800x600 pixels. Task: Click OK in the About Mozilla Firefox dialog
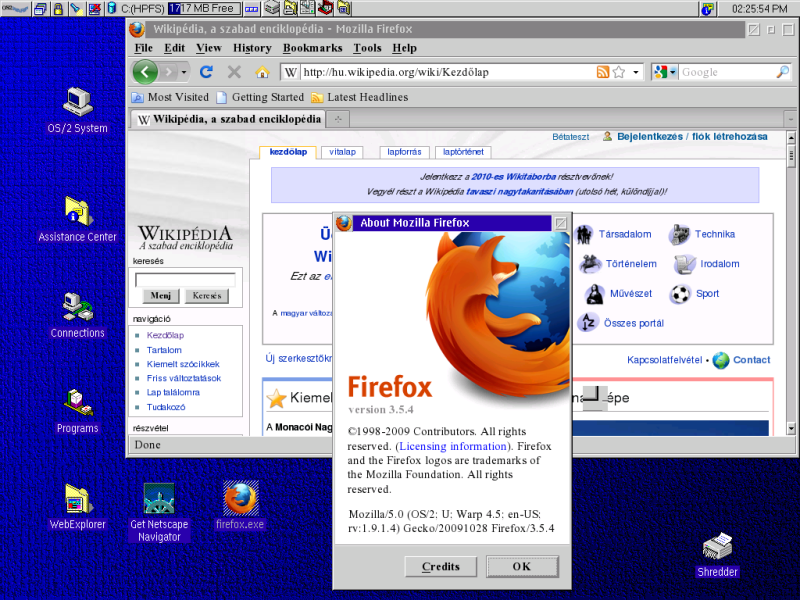[522, 566]
